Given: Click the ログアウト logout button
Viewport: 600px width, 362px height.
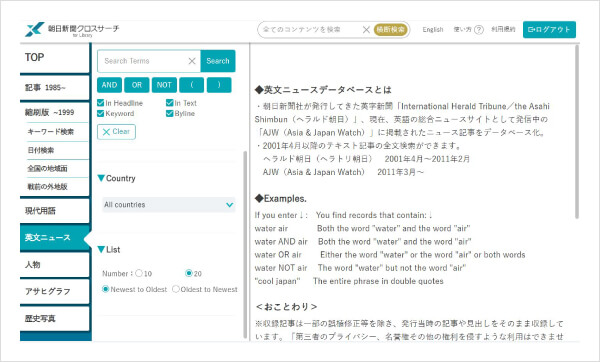Looking at the screenshot, I should (x=549, y=29).
